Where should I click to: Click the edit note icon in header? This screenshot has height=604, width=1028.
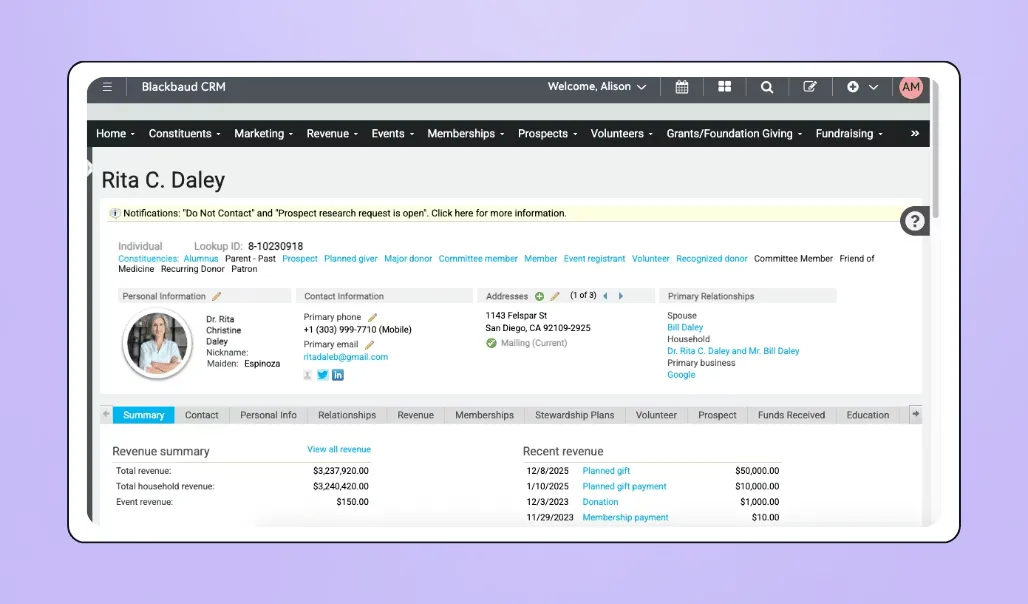click(x=810, y=87)
